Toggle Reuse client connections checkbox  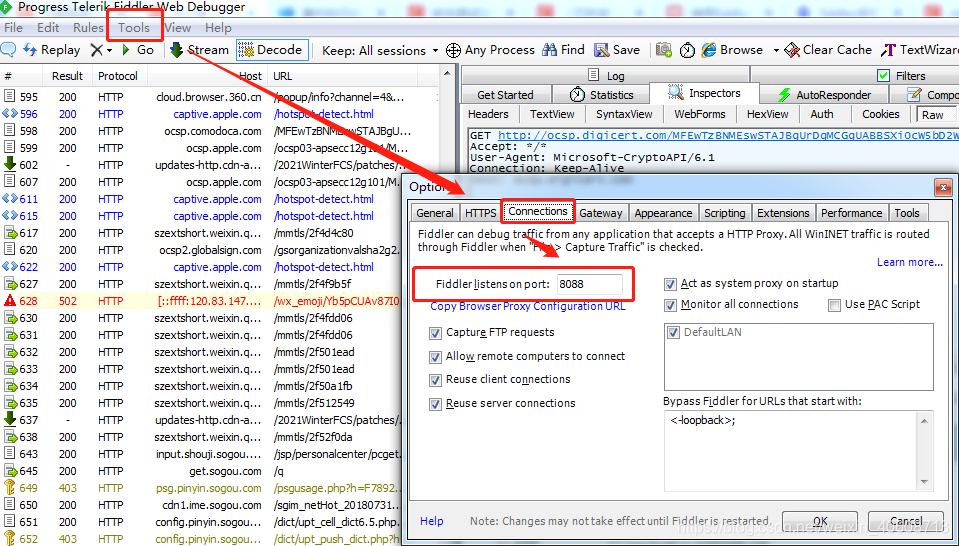point(435,380)
